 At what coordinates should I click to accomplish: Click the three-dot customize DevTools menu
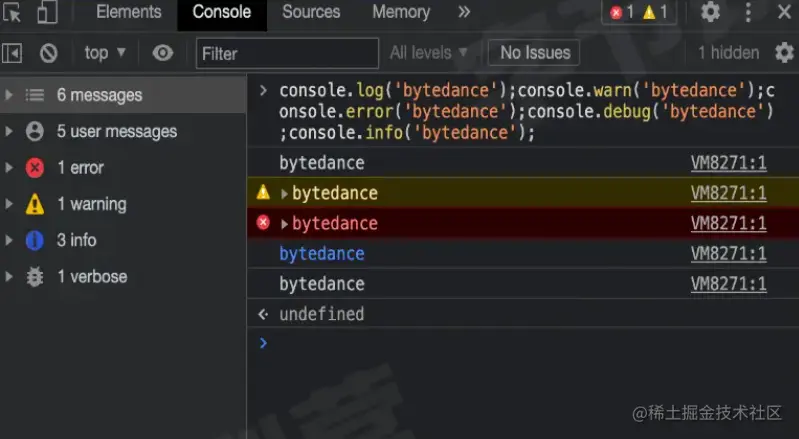pyautogui.click(x=749, y=13)
